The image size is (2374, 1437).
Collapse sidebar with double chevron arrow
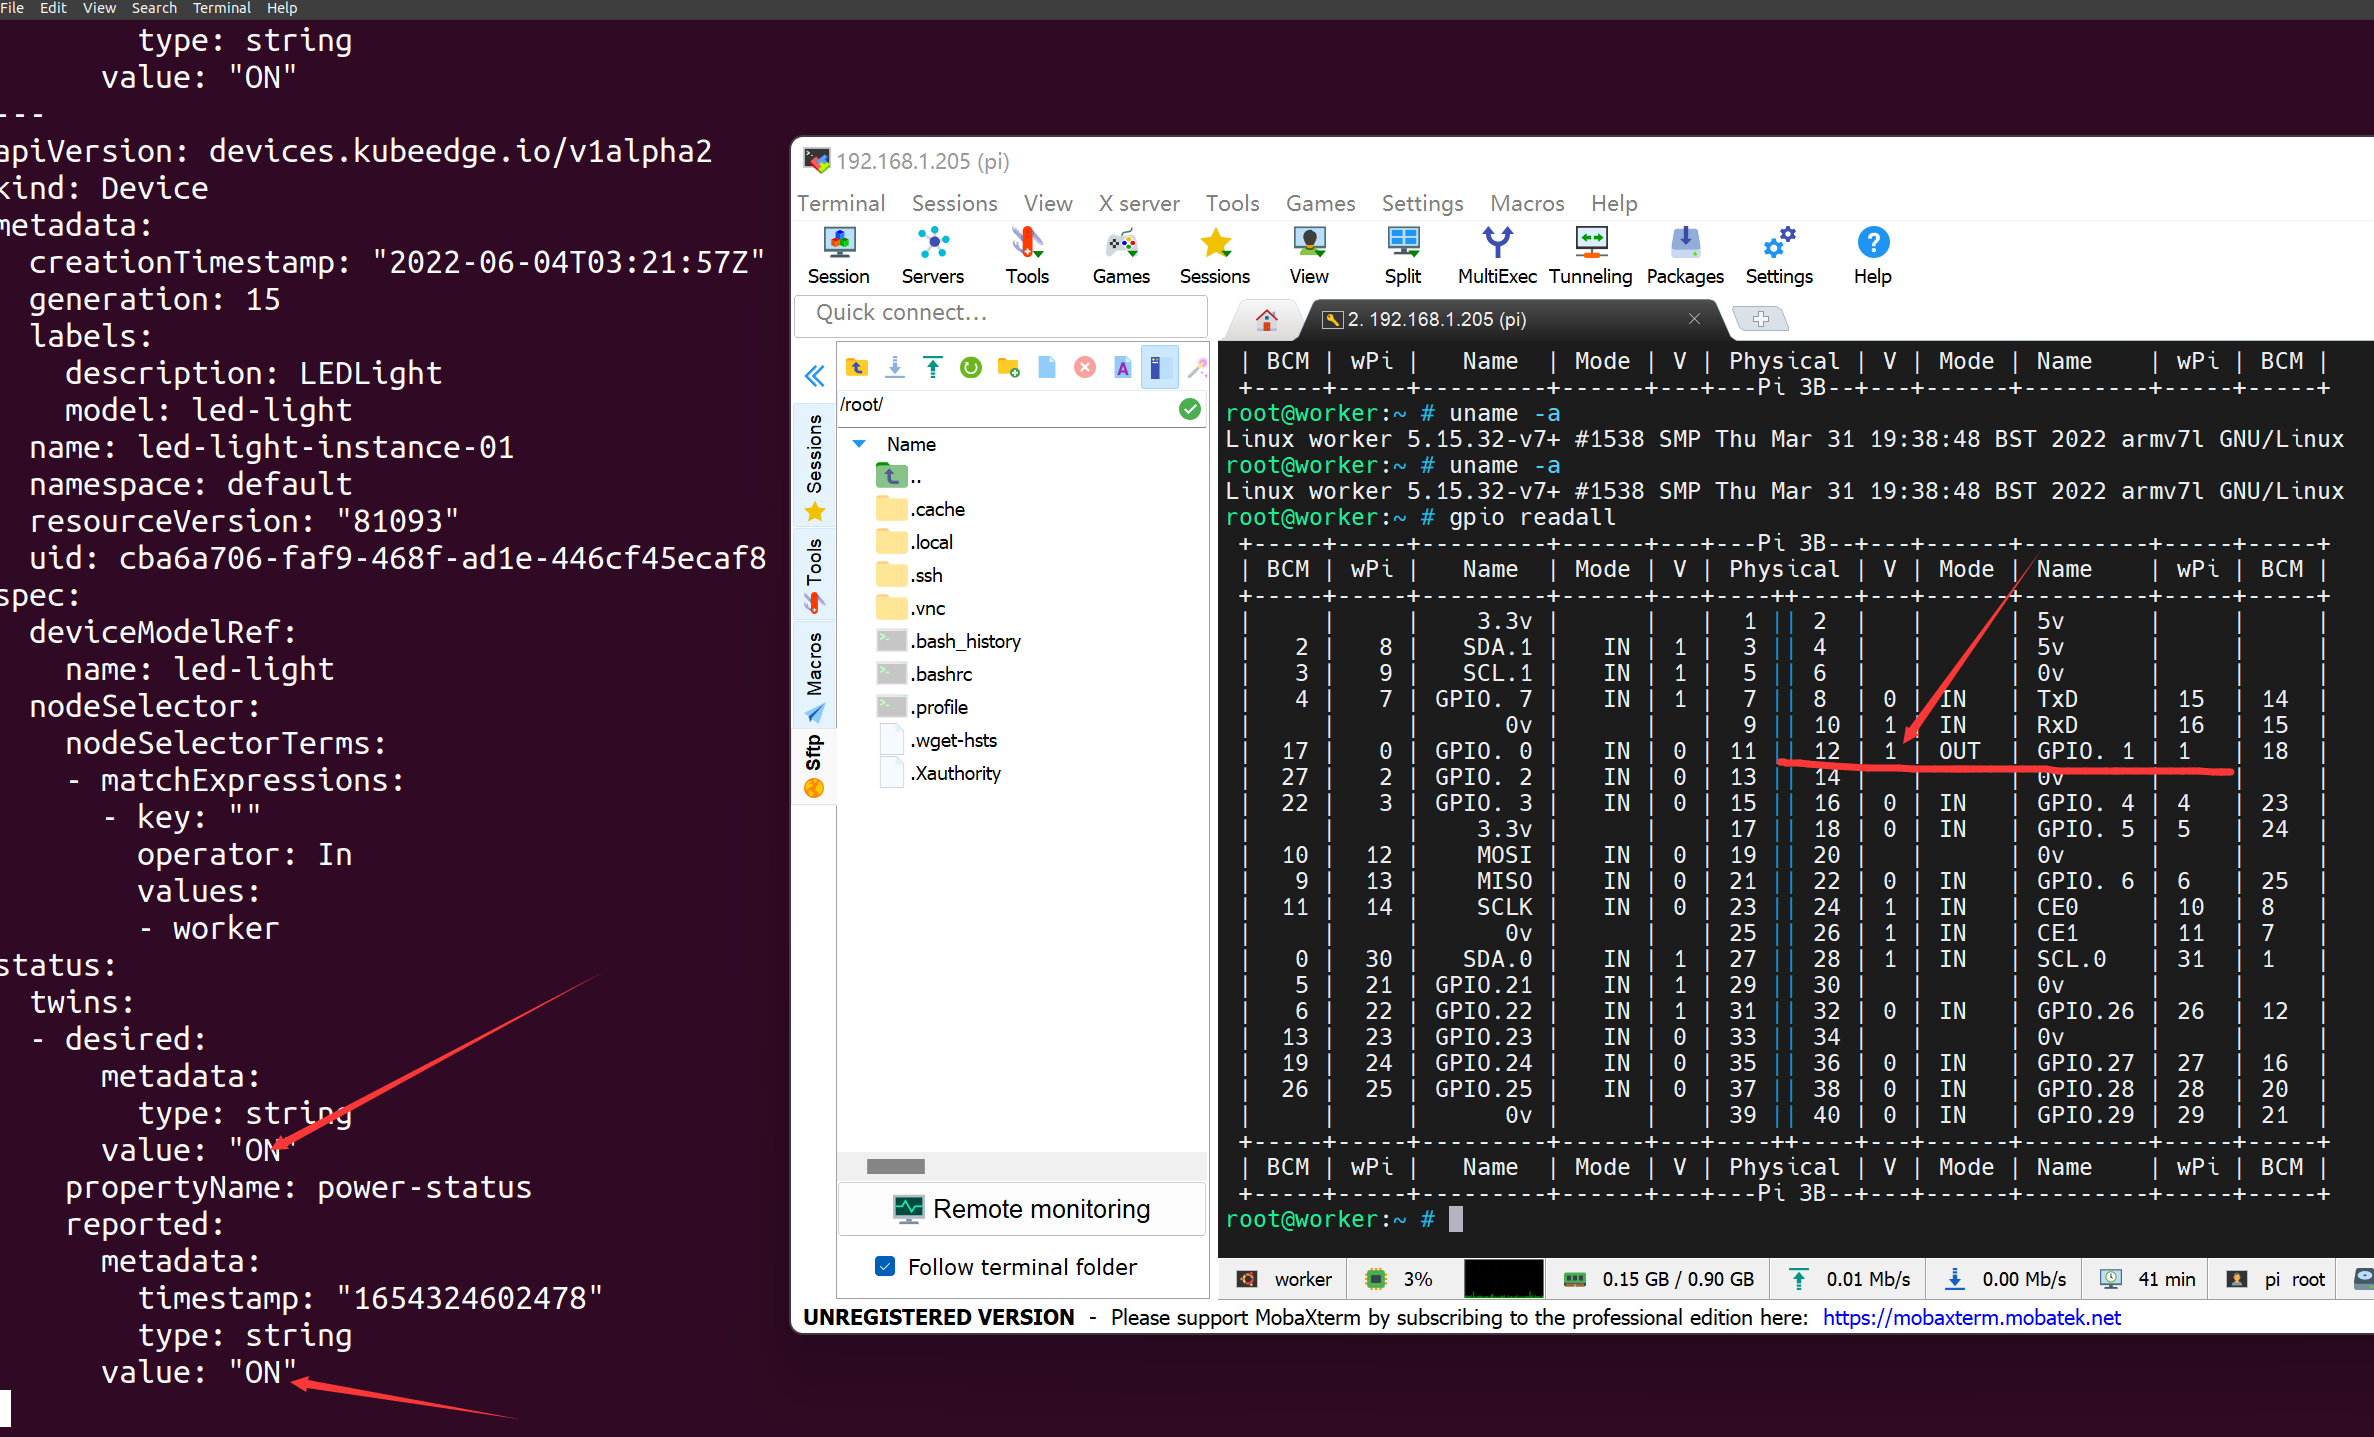tap(814, 376)
